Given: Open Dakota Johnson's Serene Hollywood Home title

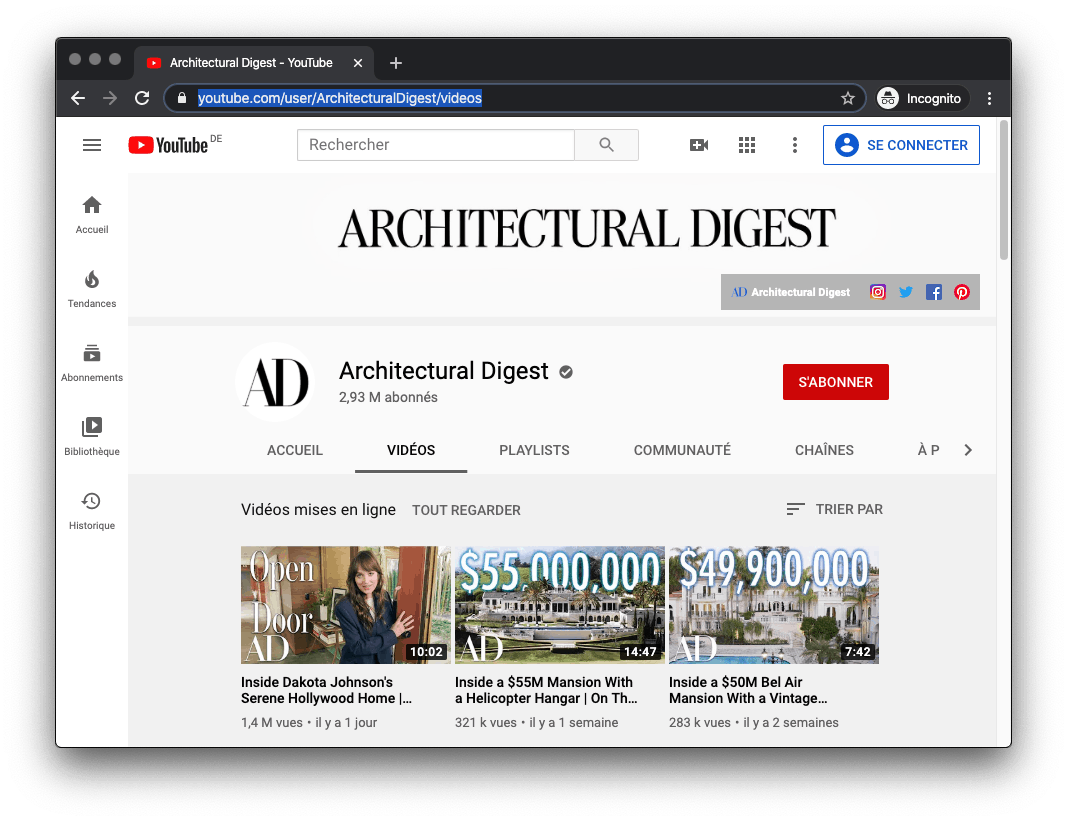Looking at the screenshot, I should [x=326, y=690].
